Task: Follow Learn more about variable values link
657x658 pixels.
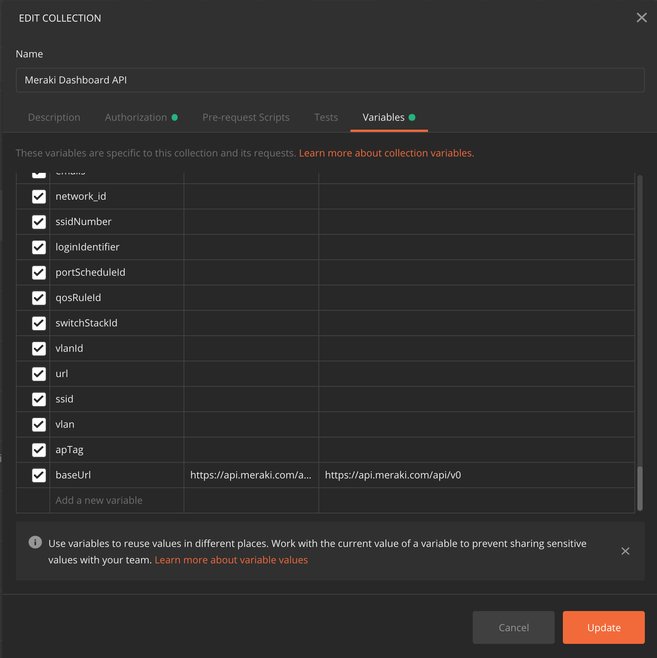Action: tap(231, 560)
